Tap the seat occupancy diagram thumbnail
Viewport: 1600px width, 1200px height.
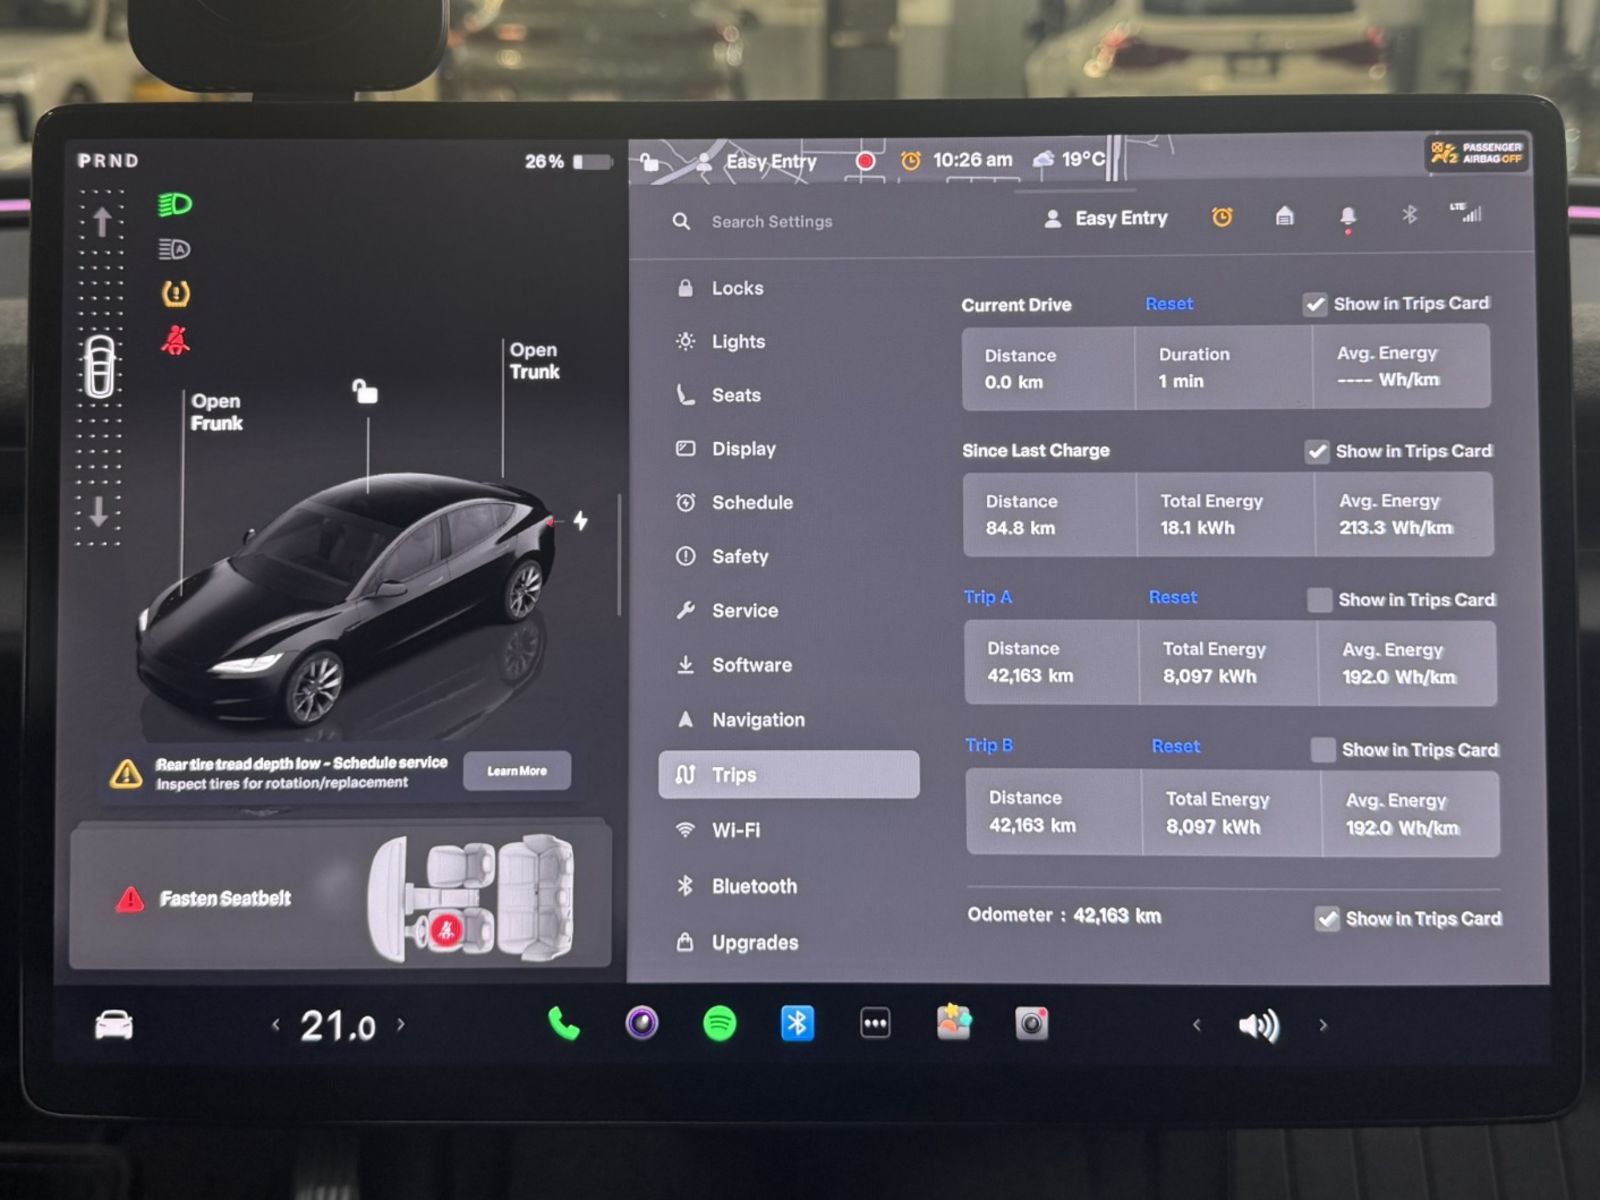click(x=470, y=898)
